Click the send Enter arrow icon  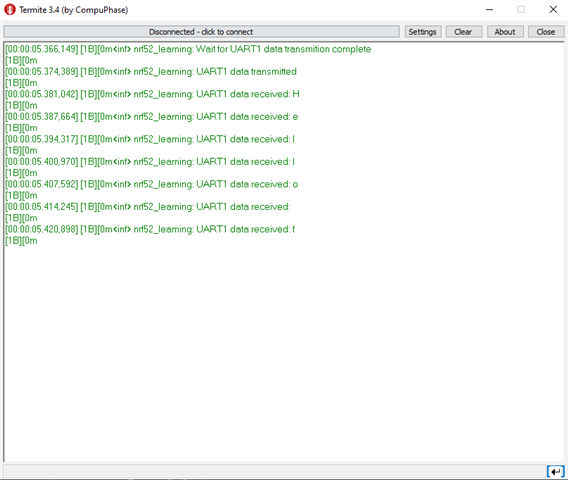tap(556, 472)
